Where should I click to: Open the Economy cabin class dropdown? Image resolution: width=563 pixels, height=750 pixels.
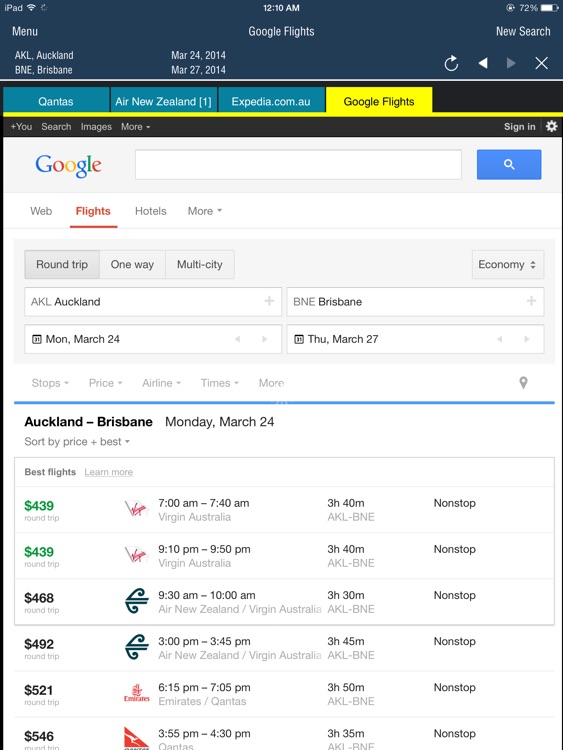[508, 265]
